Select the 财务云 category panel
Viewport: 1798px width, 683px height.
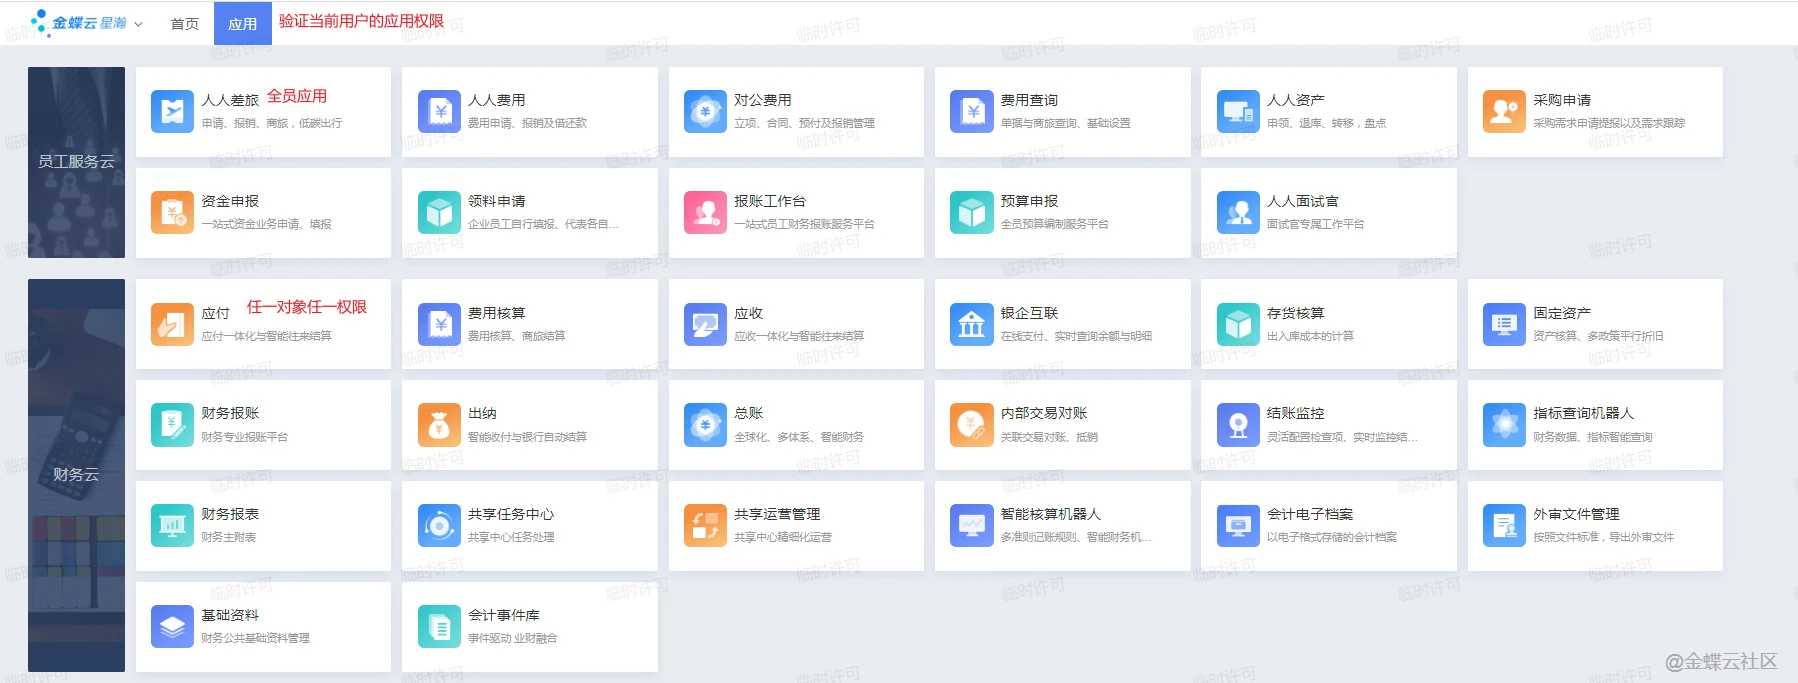pos(76,475)
